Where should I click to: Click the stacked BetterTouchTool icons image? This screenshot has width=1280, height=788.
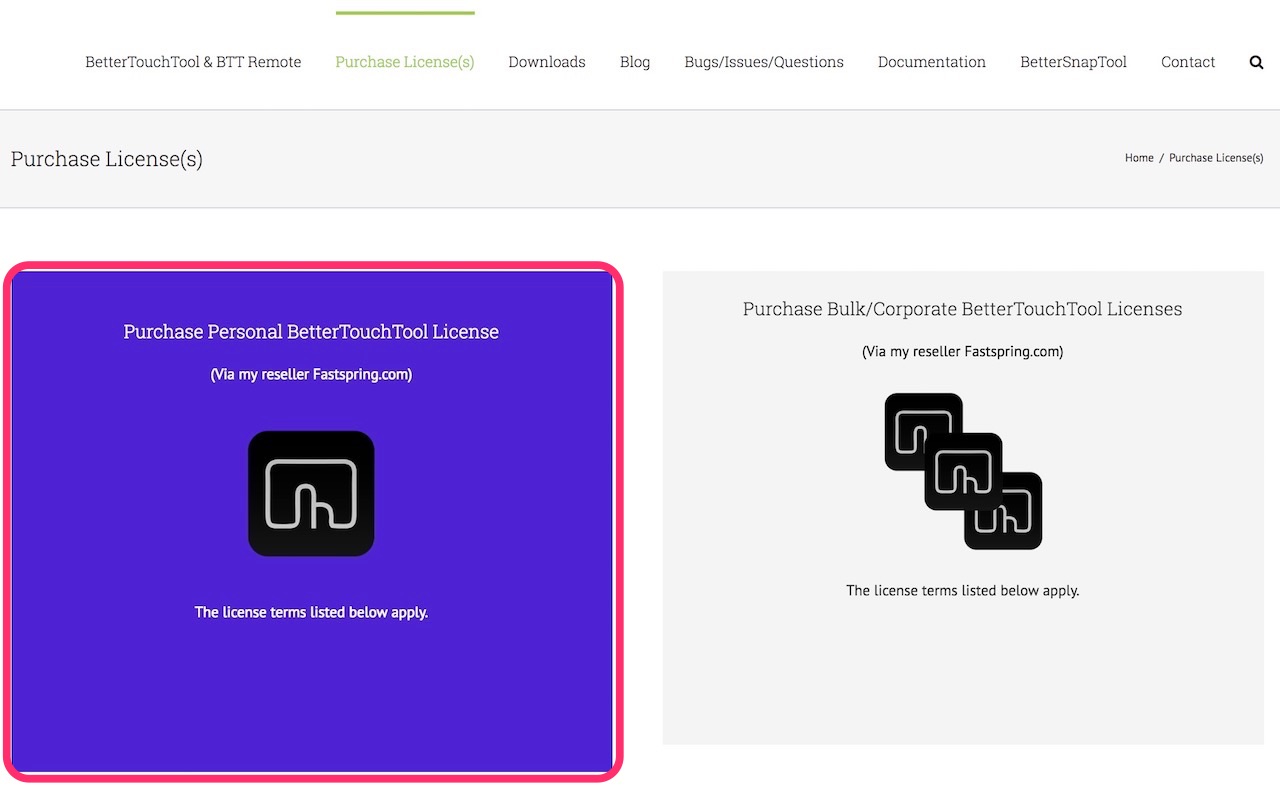963,471
